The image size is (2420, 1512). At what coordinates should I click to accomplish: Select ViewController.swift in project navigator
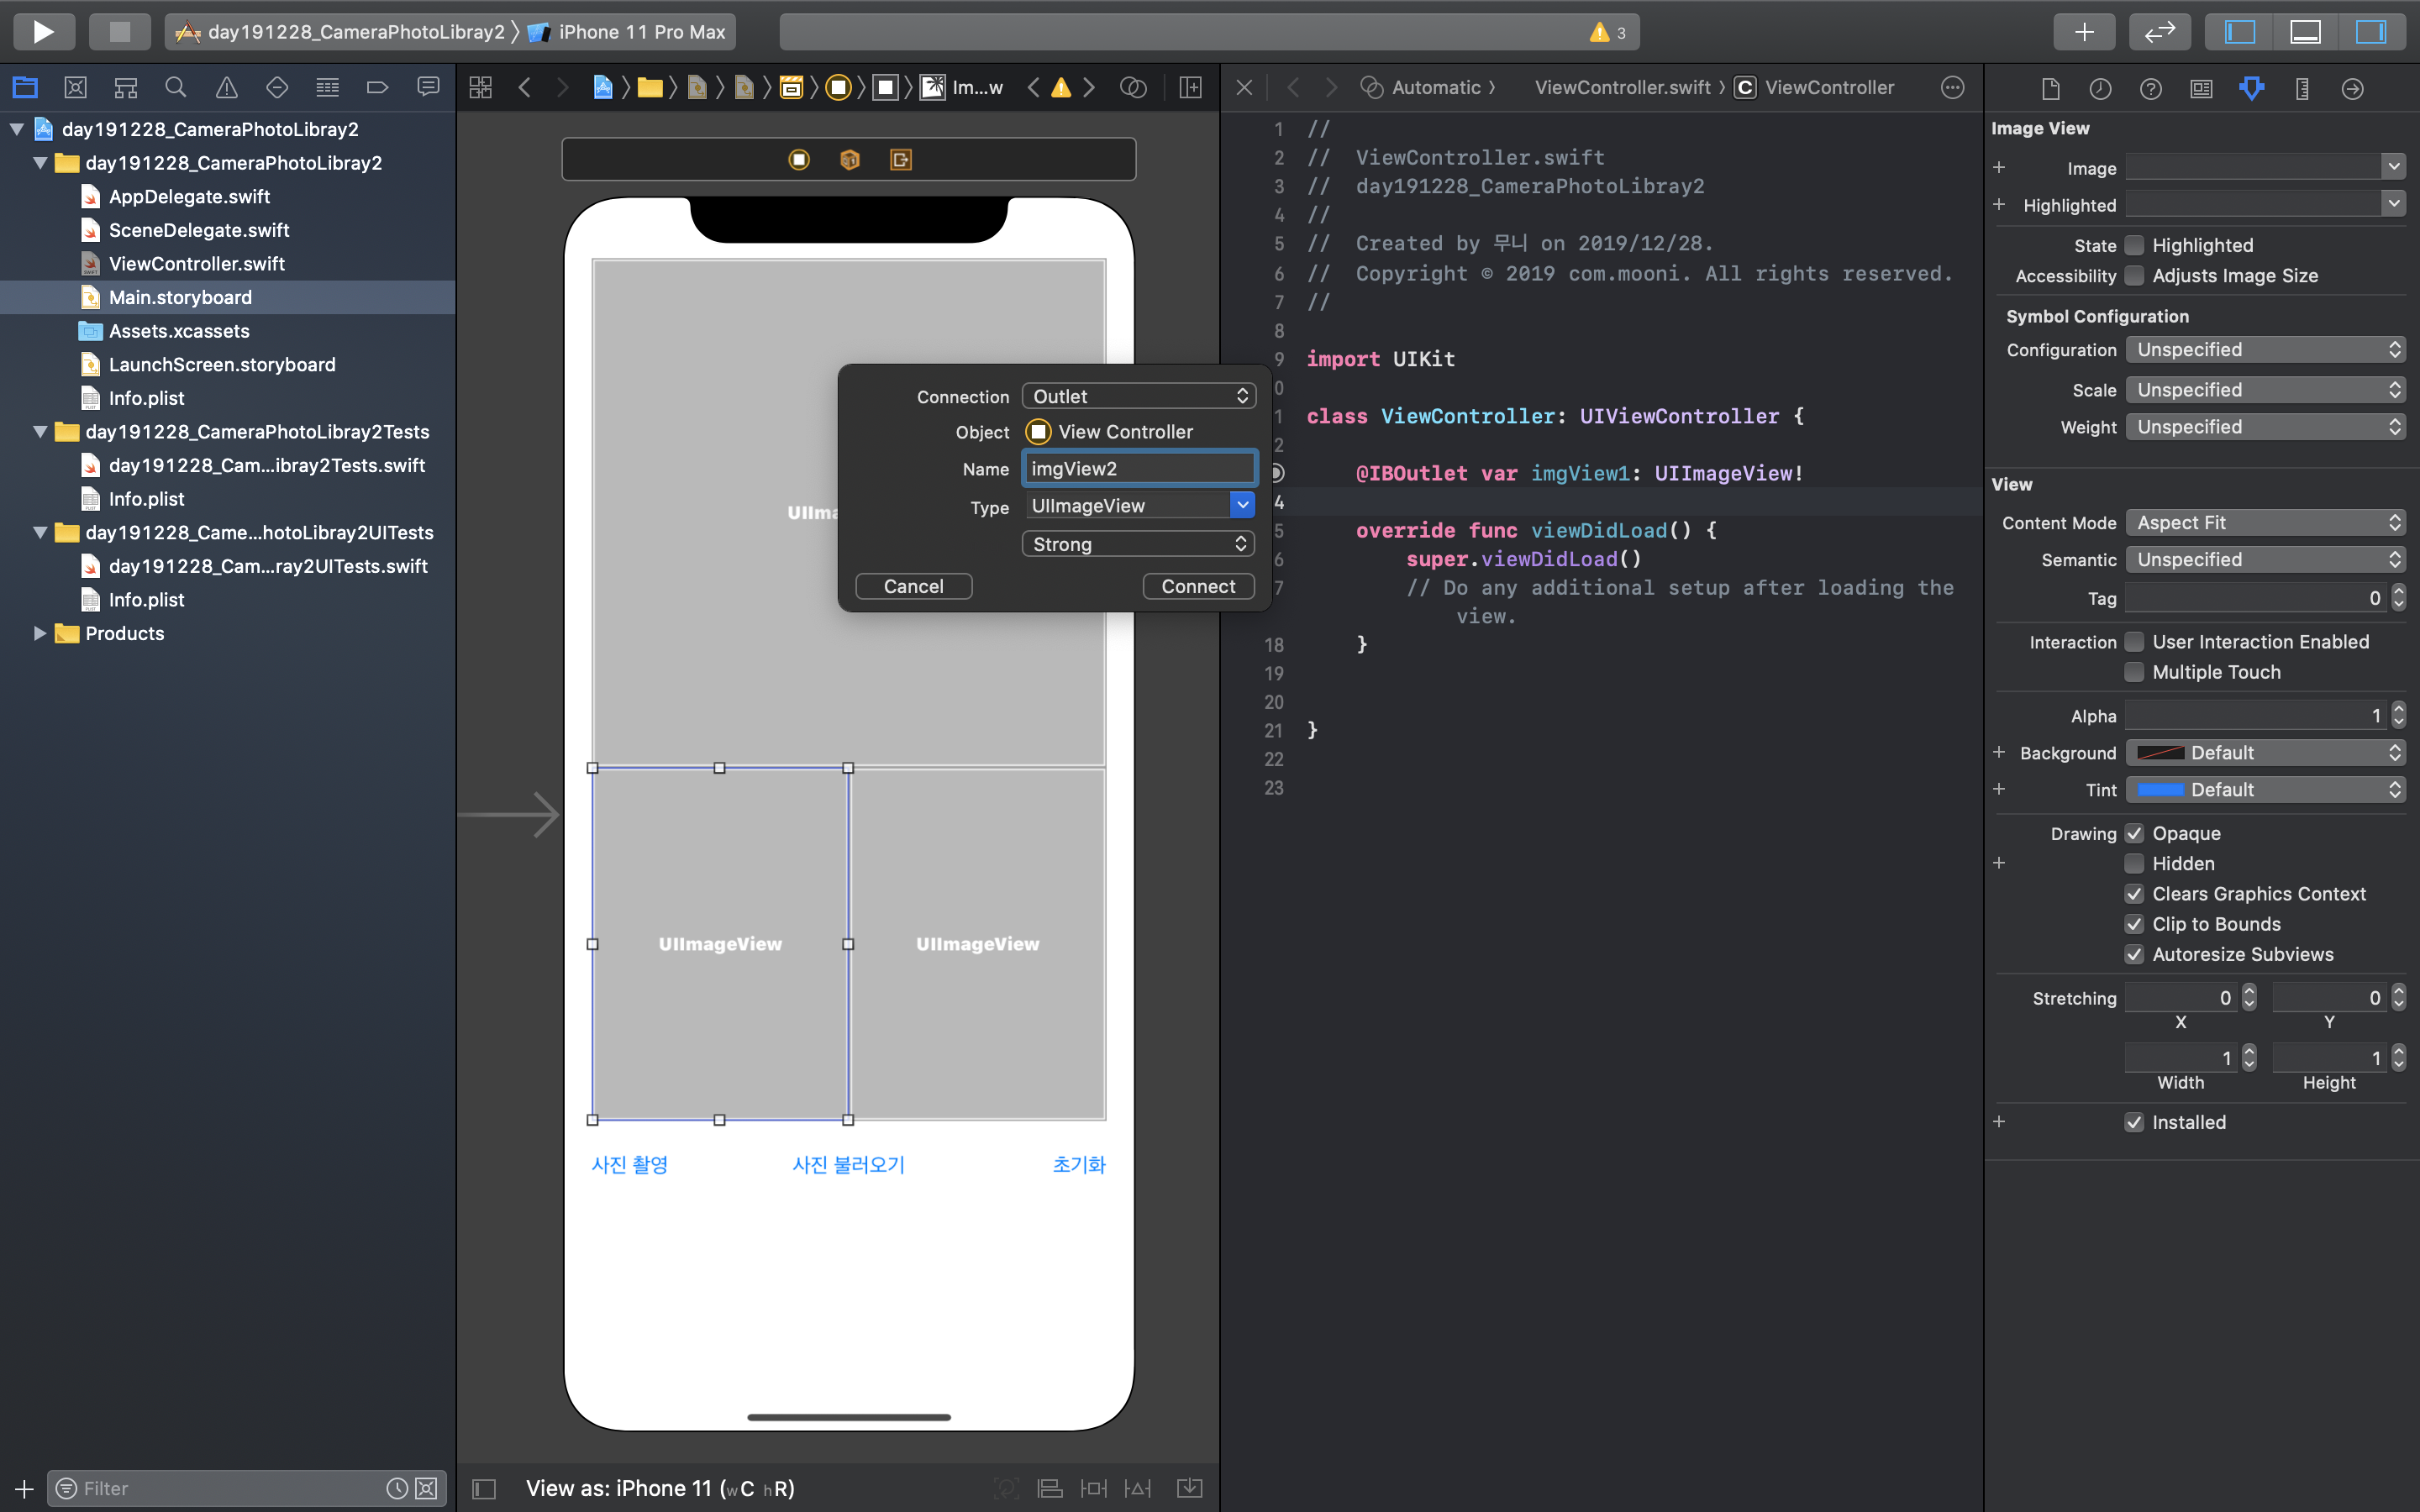[196, 264]
